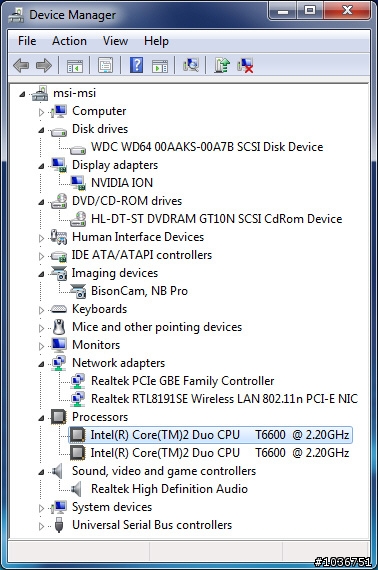Click Scan for hardware changes icon
Viewport: 378px width, 570px height.
tap(191, 65)
